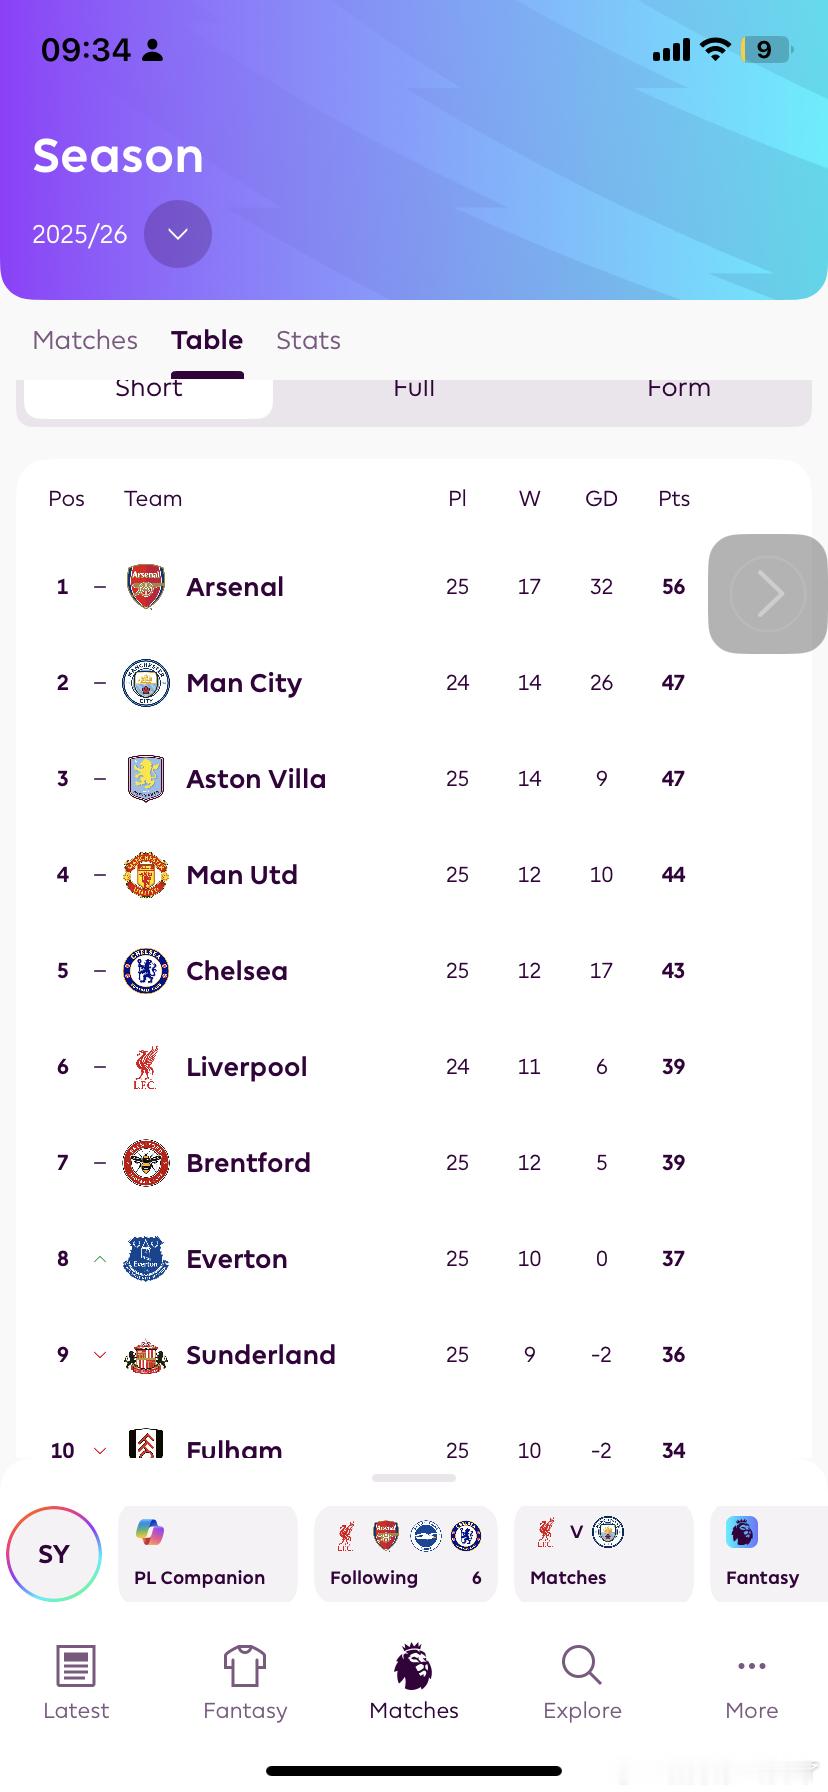The image size is (828, 1792).
Task: Tap the bottom sheet drag handle
Action: point(414,1477)
